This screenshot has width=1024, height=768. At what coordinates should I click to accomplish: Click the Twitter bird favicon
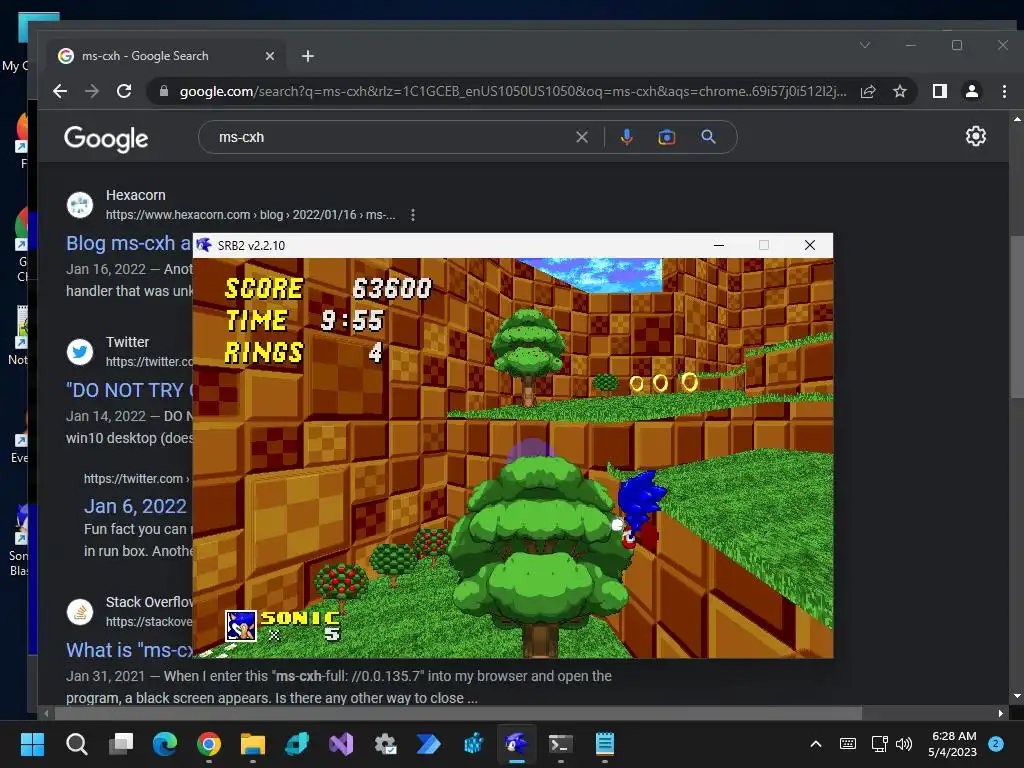tap(80, 351)
